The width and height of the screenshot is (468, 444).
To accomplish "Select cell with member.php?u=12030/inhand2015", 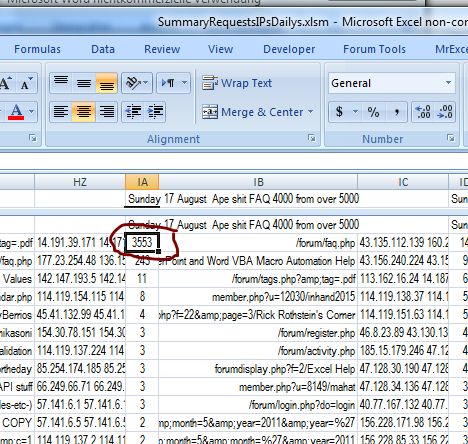I will tap(258, 297).
